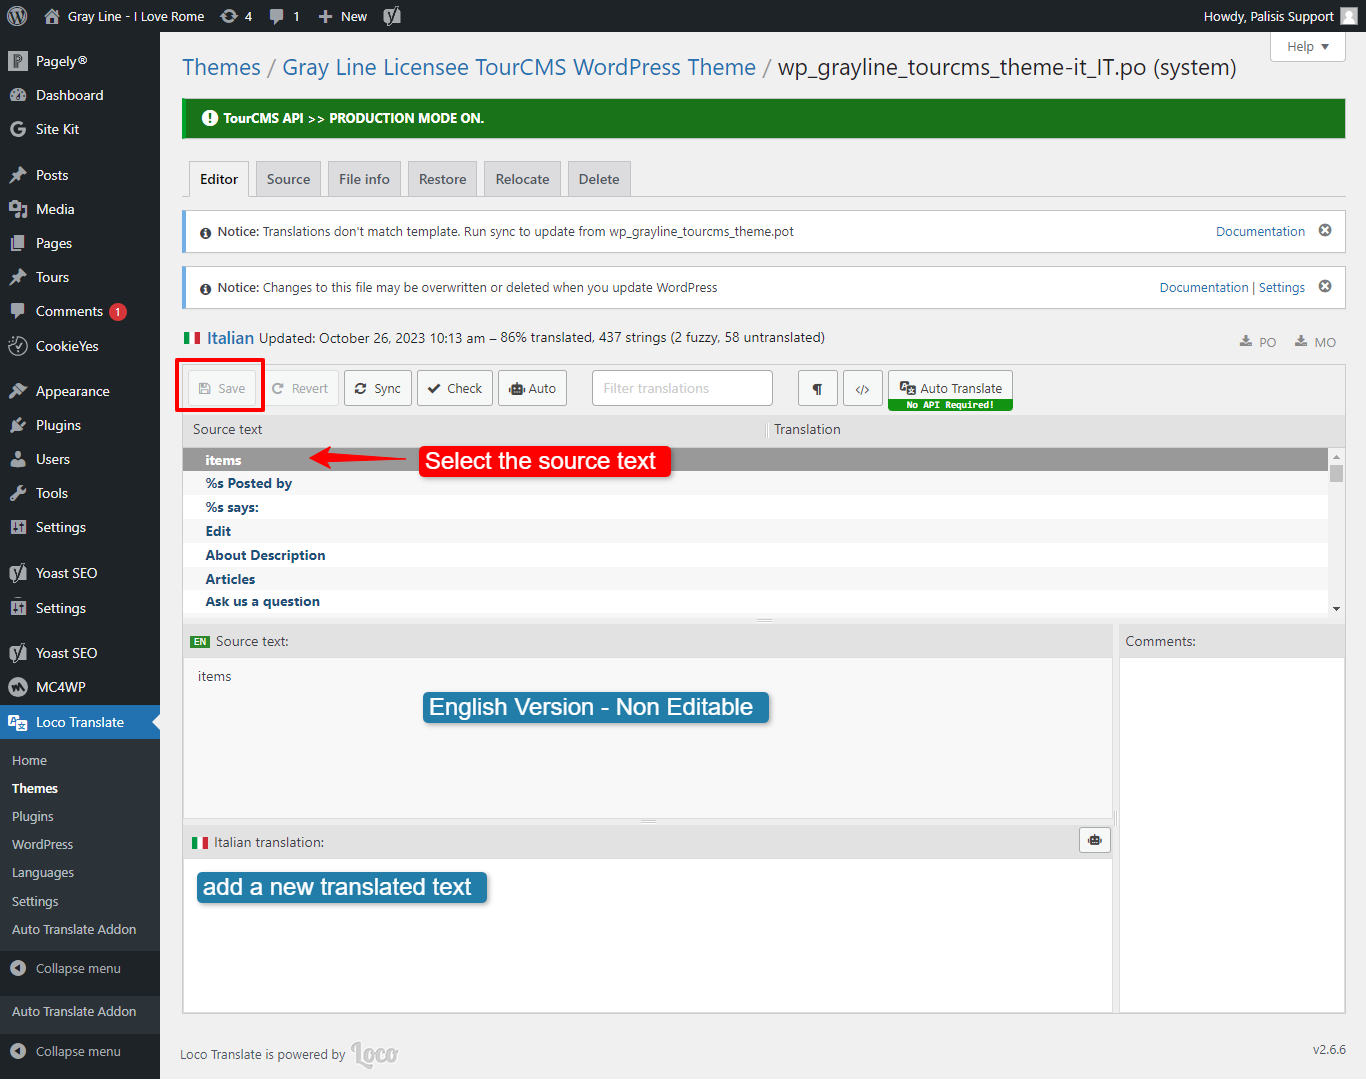Expand the Help dropdown

(1307, 46)
